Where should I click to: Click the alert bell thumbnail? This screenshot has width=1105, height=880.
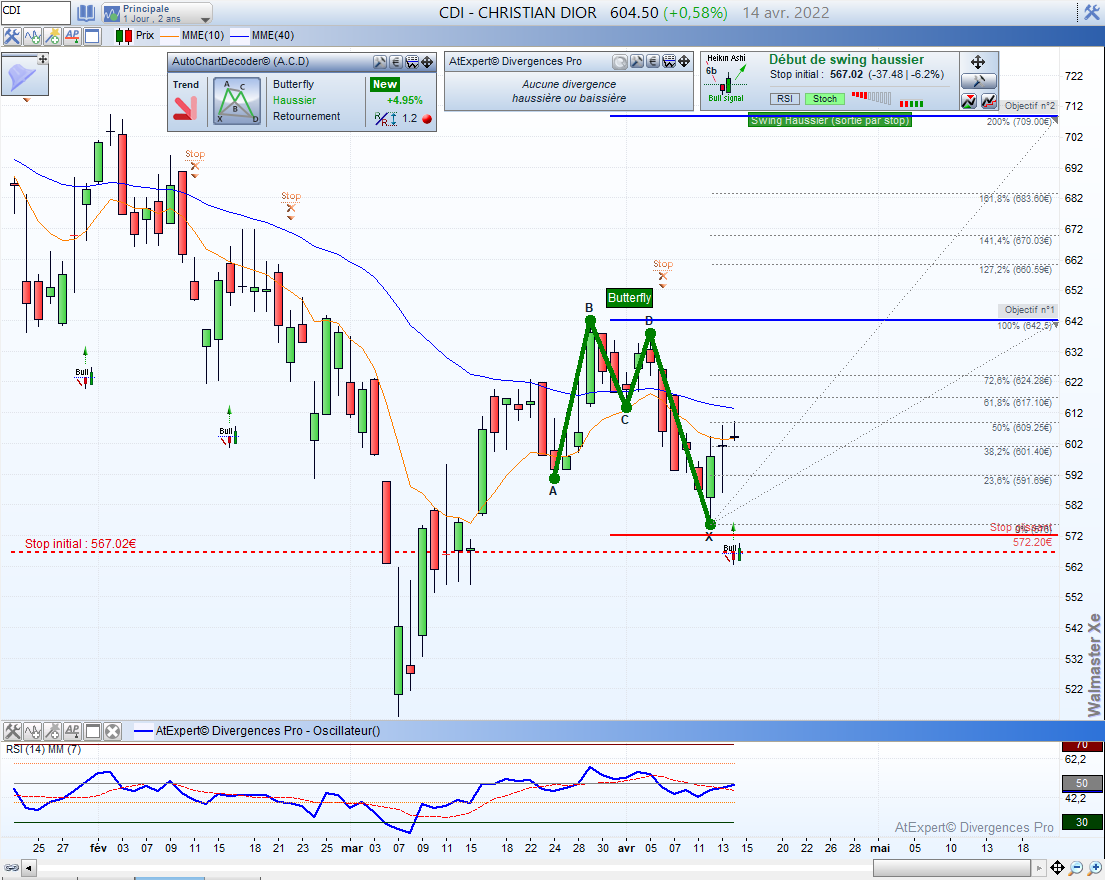coord(24,77)
